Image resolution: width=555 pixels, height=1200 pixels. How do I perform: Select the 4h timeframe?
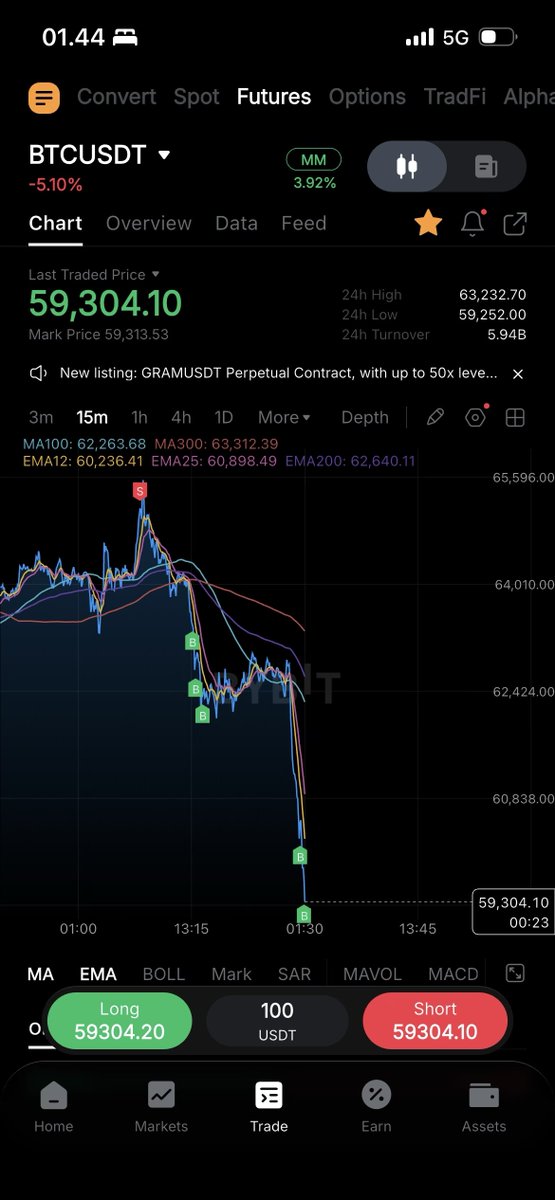pyautogui.click(x=181, y=417)
